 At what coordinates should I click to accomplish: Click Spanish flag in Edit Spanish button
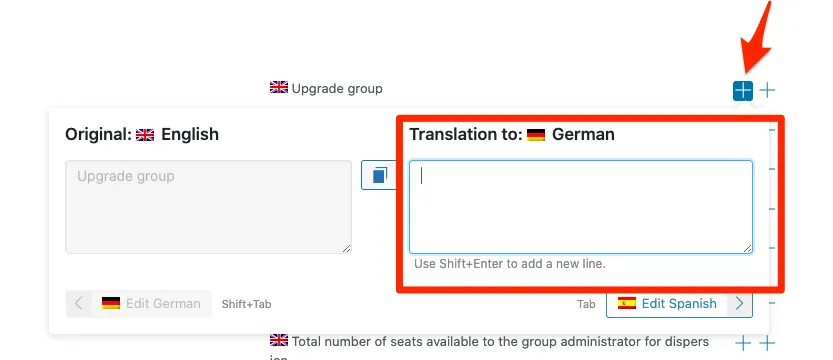click(627, 303)
